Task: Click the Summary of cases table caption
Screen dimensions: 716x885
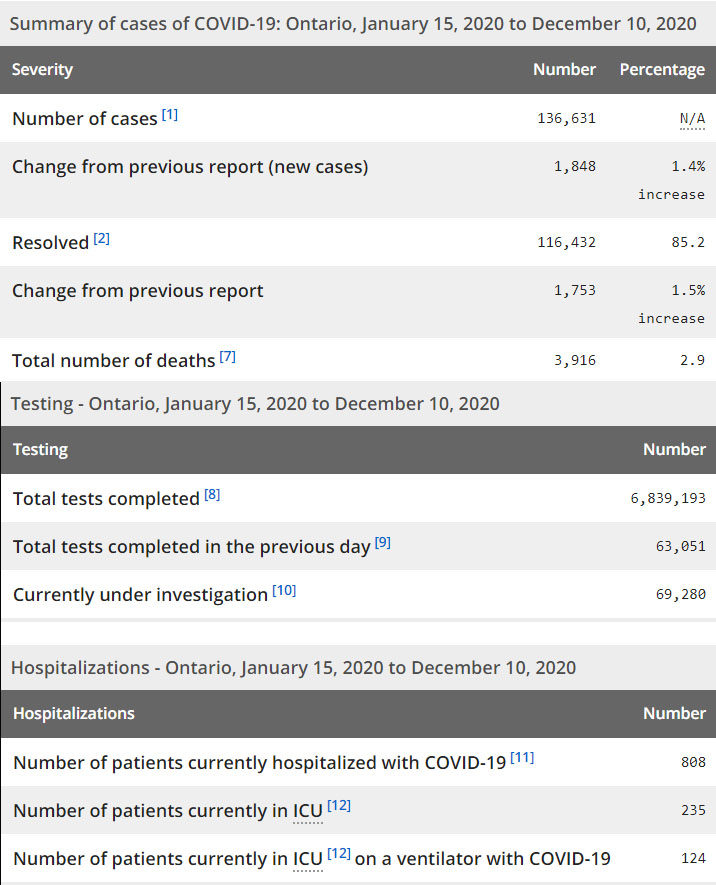Action: pos(353,24)
